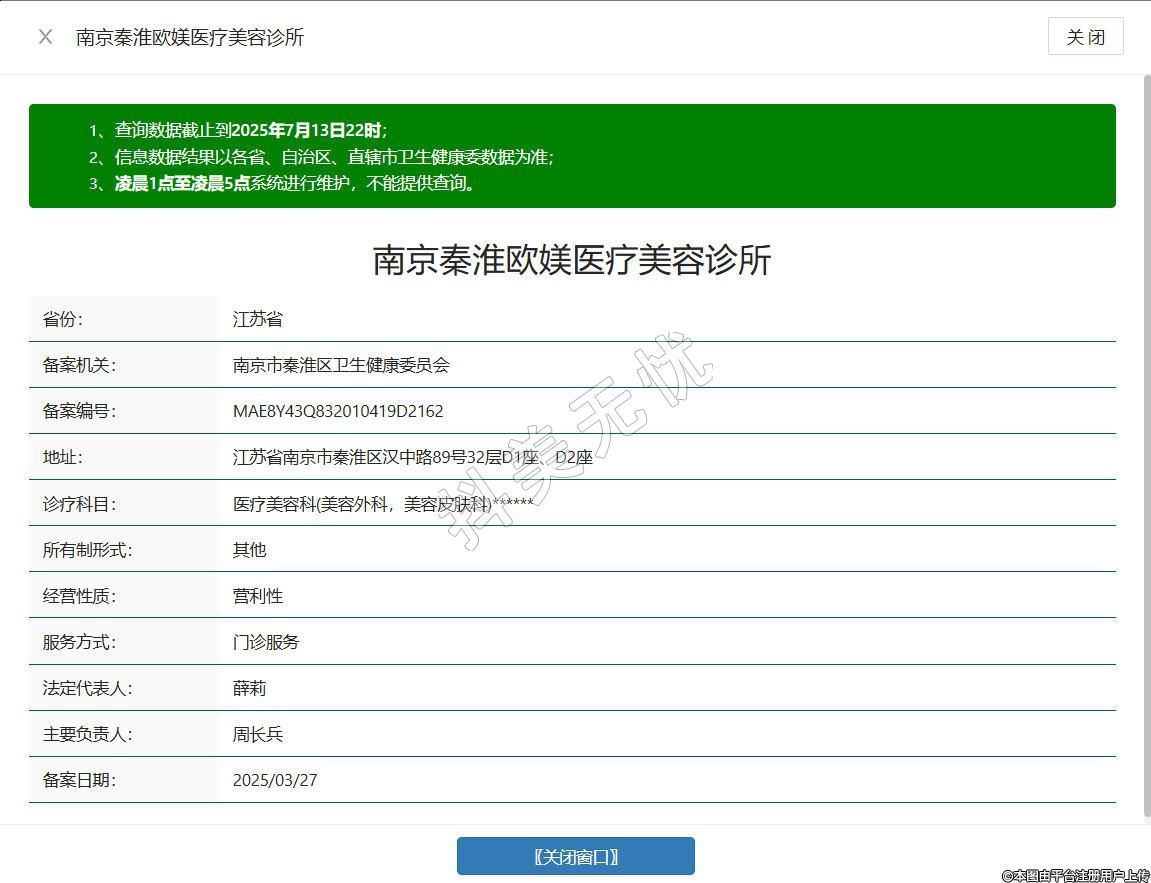Screen dimensions: 1151x883
Task: Click the header title 南京秦淮欧媄医疗美容诊所
Action: [x=190, y=37]
